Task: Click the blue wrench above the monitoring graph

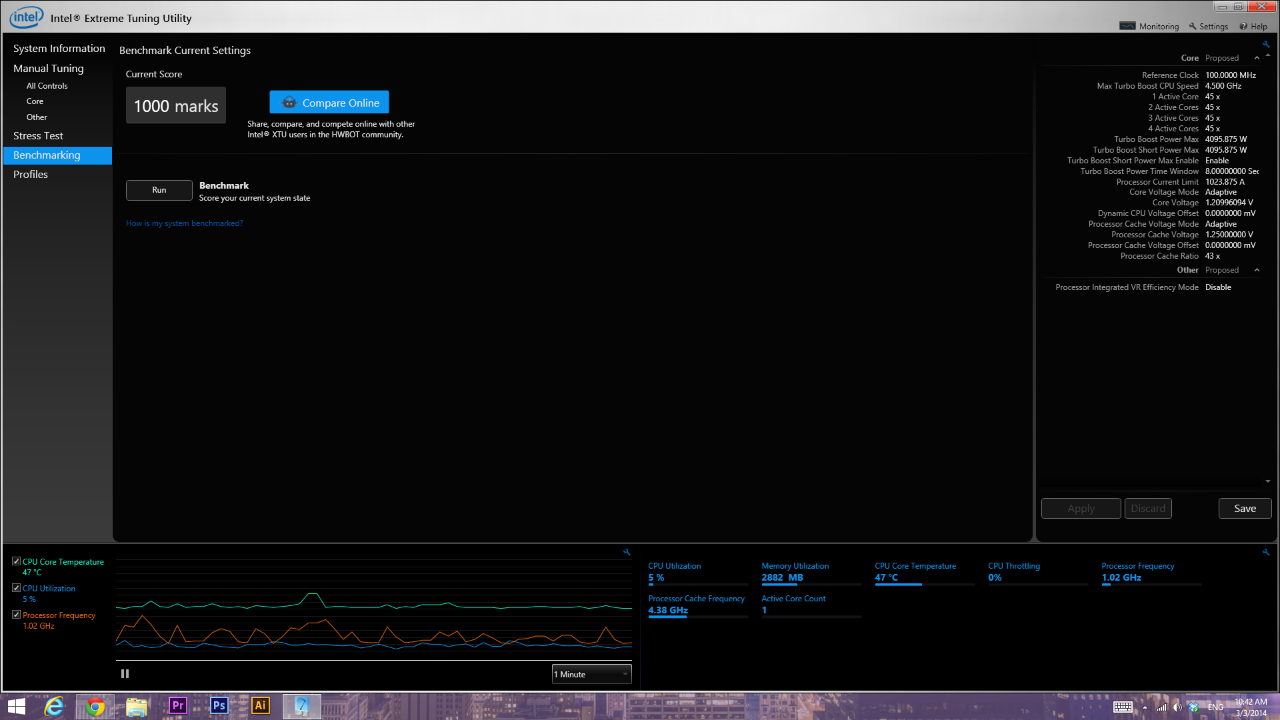Action: click(x=626, y=552)
